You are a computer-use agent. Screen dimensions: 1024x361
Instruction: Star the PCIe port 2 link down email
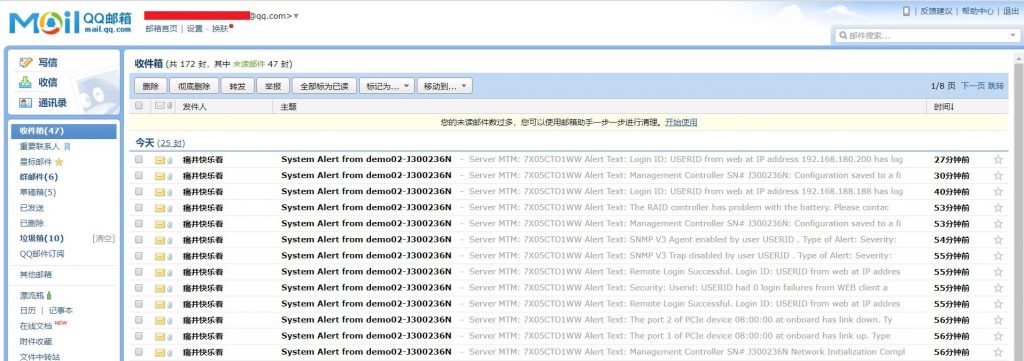[998, 321]
